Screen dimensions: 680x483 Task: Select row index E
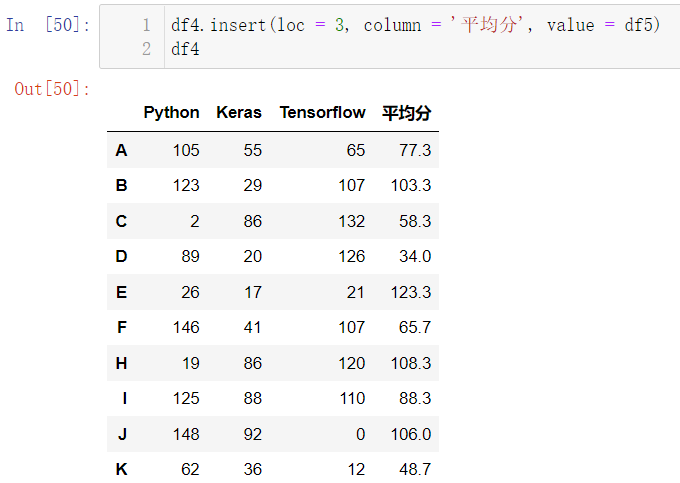(121, 292)
